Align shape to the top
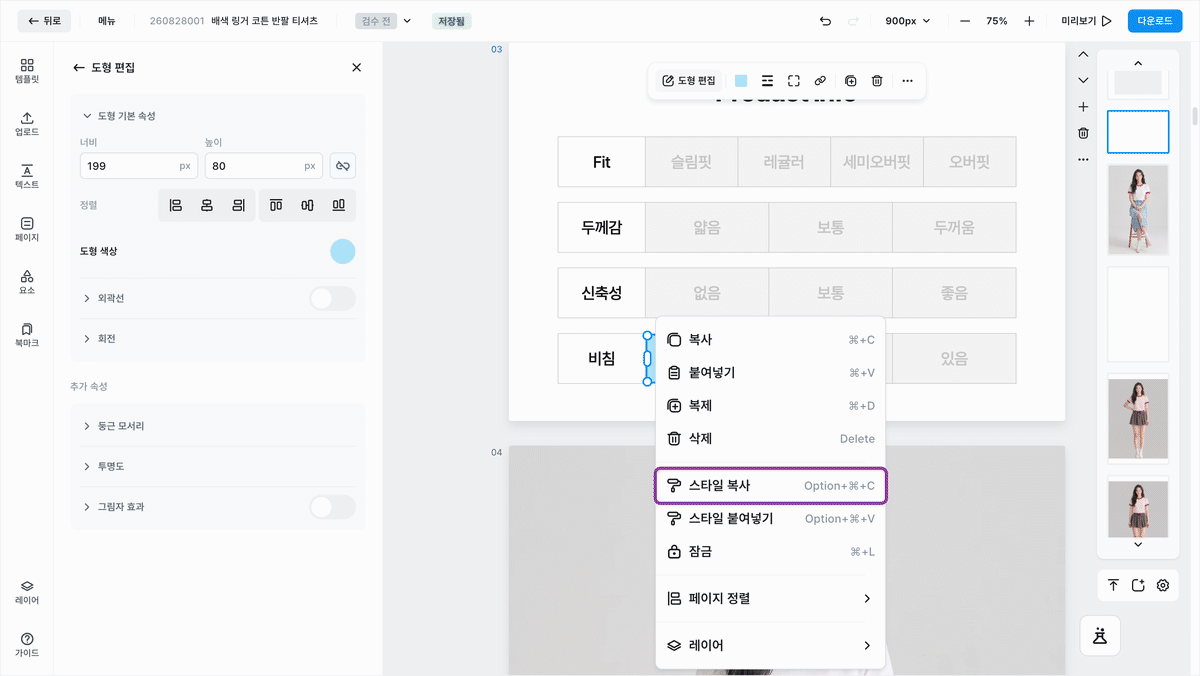Image resolution: width=1200 pixels, height=676 pixels. (x=276, y=205)
